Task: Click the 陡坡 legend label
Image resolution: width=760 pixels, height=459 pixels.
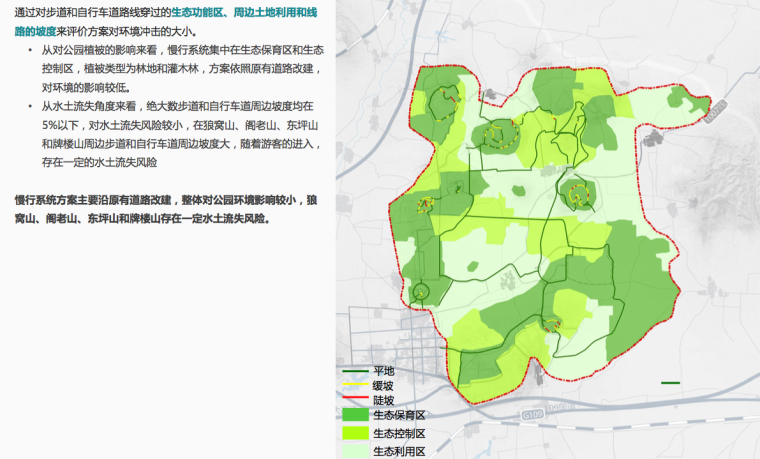Action: click(x=384, y=400)
